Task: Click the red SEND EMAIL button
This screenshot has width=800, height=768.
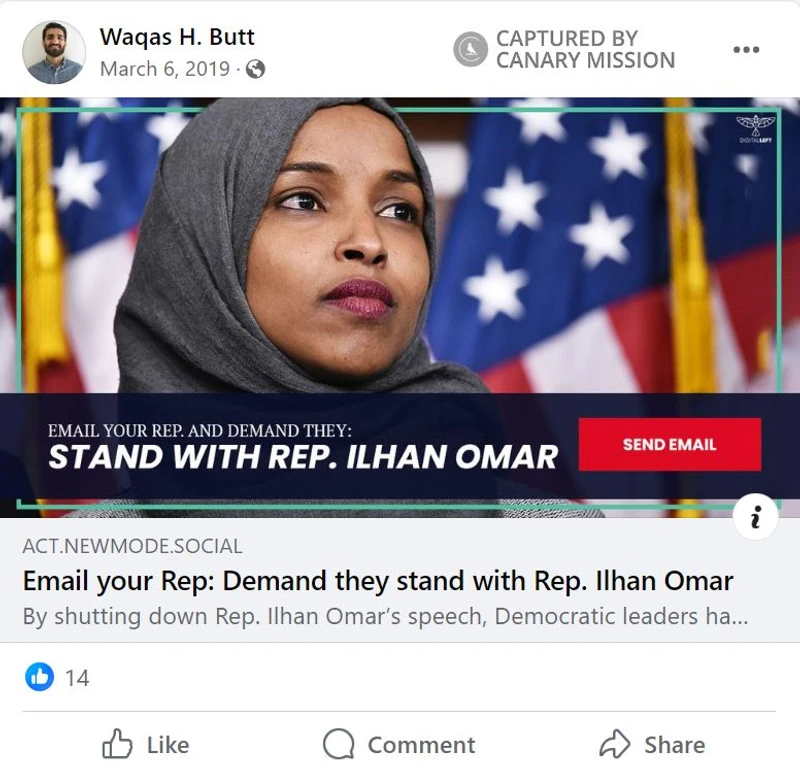Action: point(669,444)
